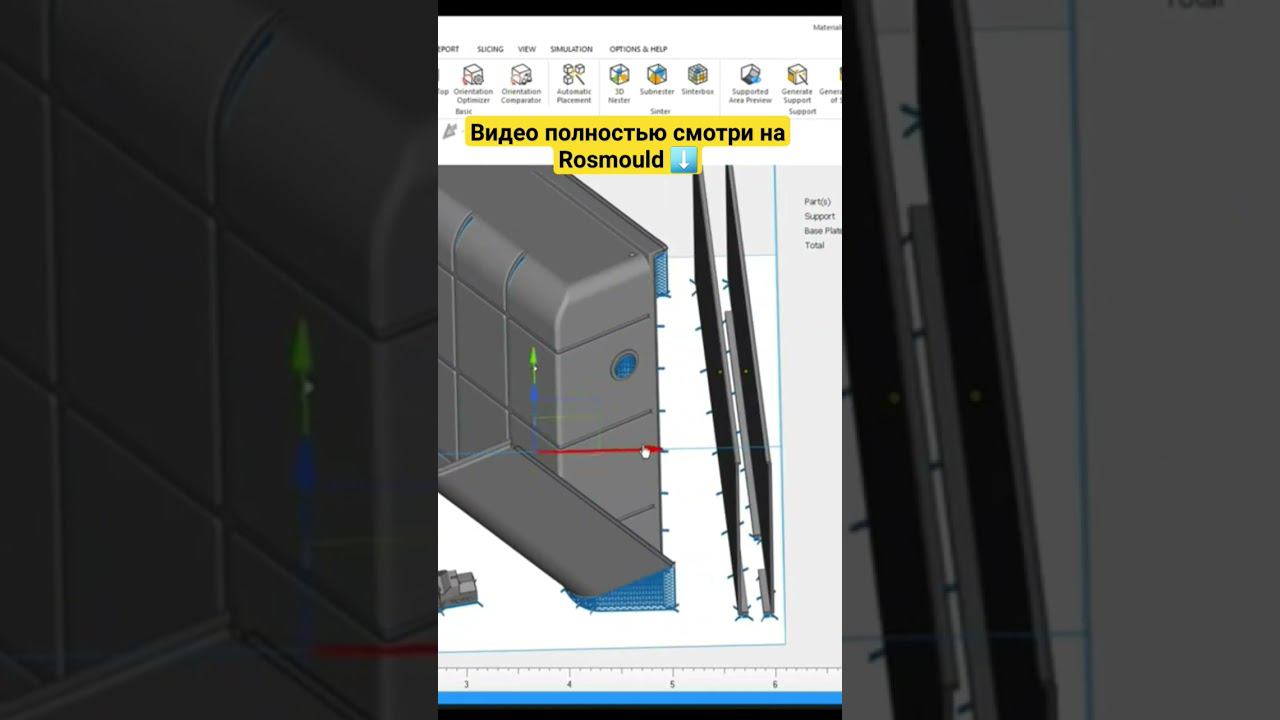Screen dimensions: 1280x720
Task: Grab the green Y-axis gizmo arrow
Action: (533, 358)
